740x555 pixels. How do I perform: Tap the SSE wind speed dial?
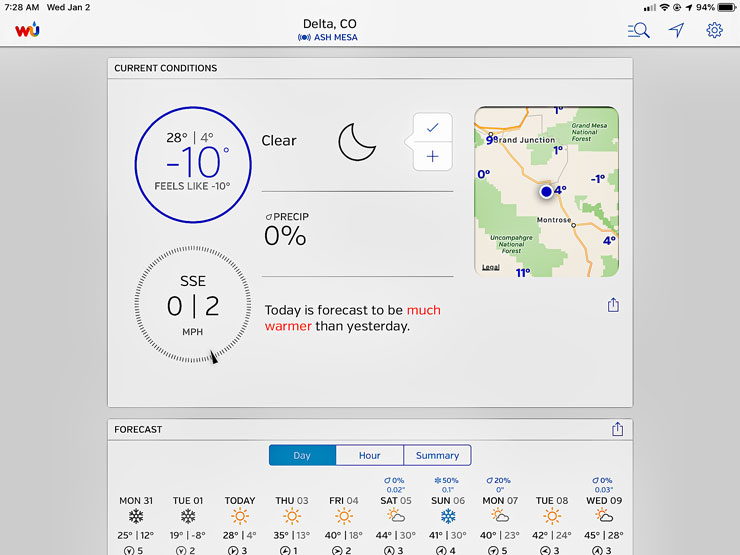coord(192,304)
